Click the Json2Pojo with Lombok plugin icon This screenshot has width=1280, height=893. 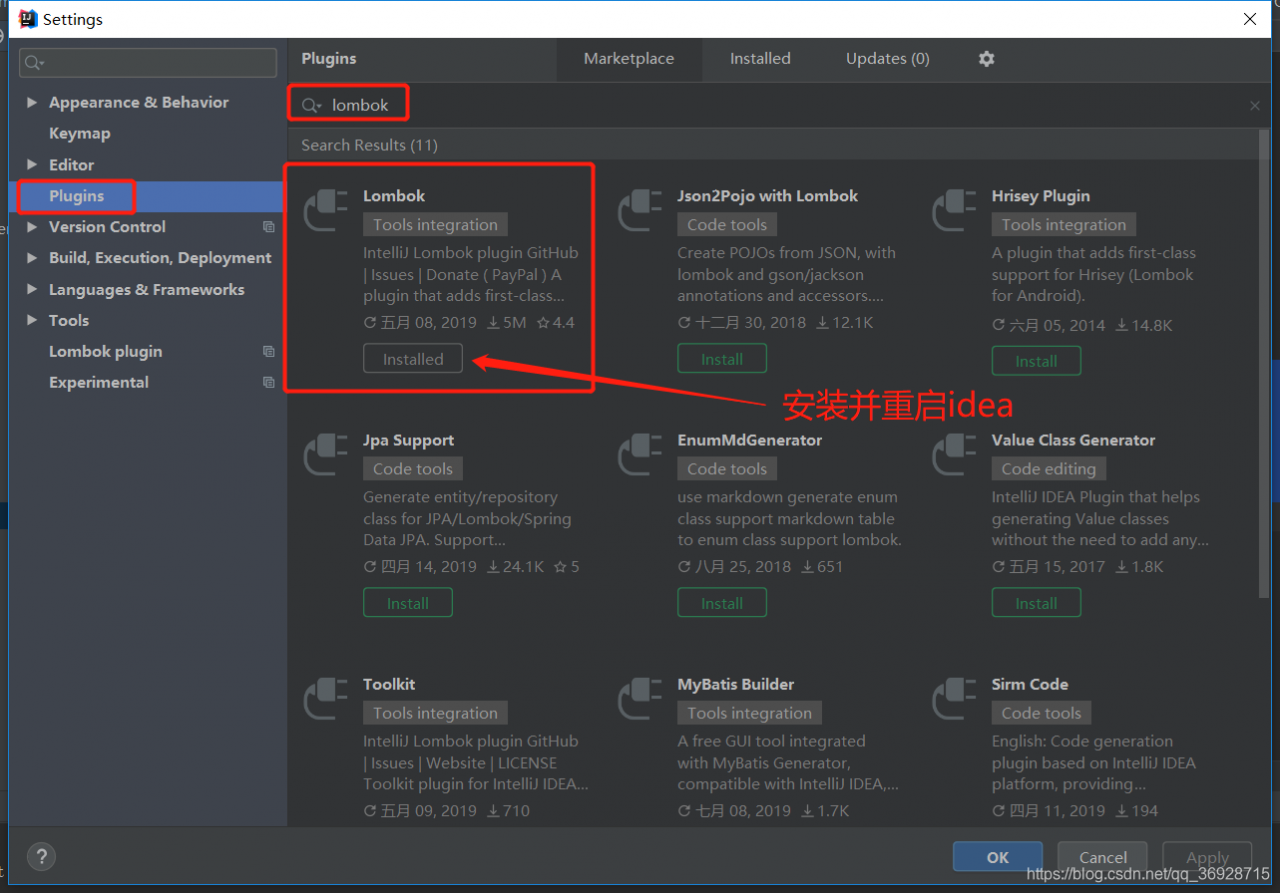pyautogui.click(x=640, y=210)
